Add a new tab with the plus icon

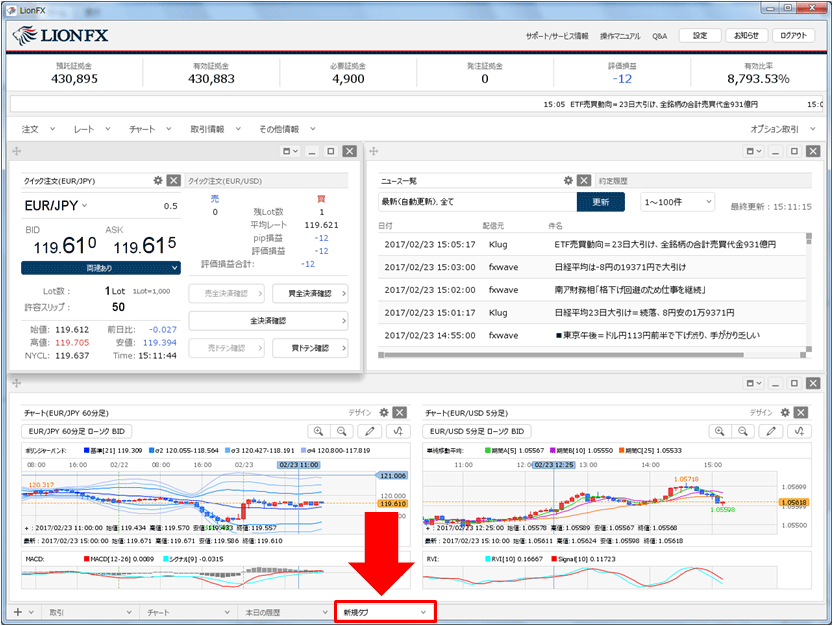point(18,612)
